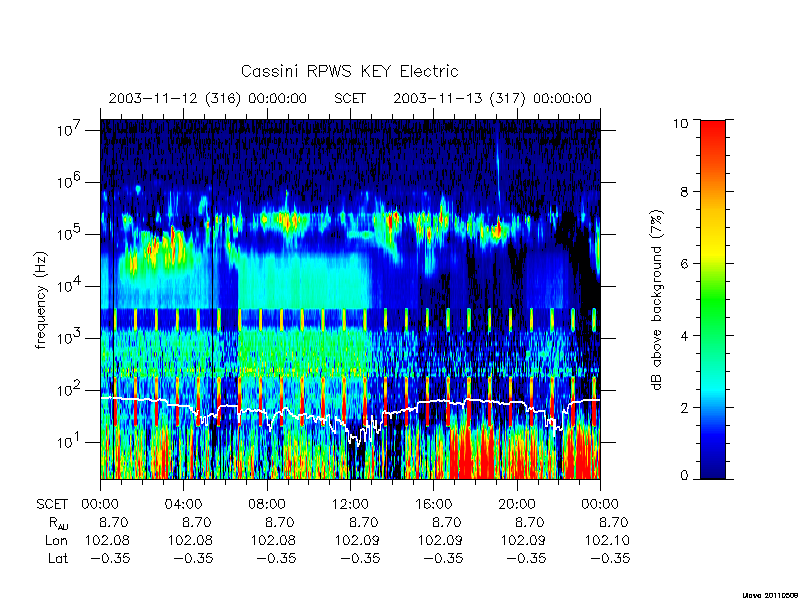Click the start date '2003-11-12 (316) 00:00:00'
The width and height of the screenshot is (800, 600).
pos(208,98)
